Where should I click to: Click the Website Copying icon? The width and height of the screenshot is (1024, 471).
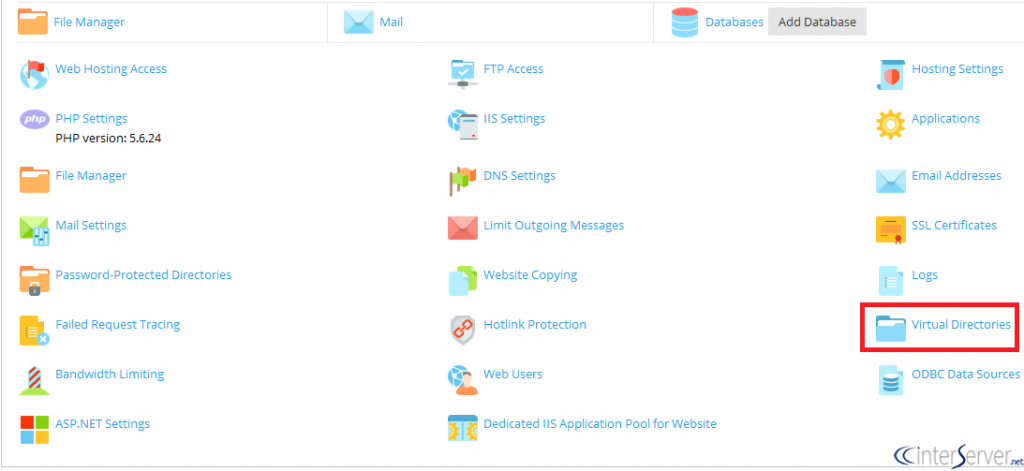tap(463, 280)
